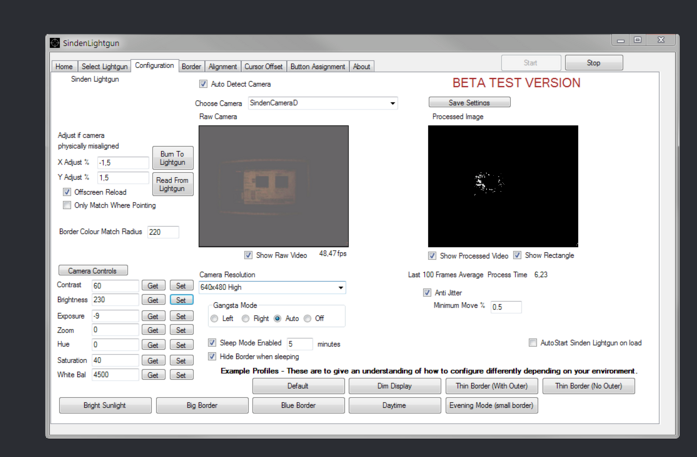The image size is (697, 457).
Task: Click the Save Settings button
Action: [x=469, y=102]
